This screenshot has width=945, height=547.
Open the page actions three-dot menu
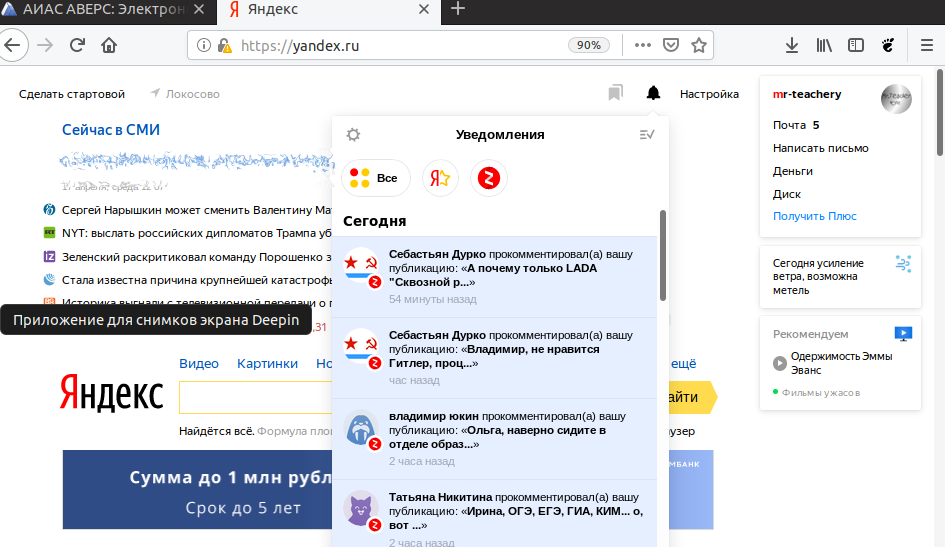(x=642, y=45)
